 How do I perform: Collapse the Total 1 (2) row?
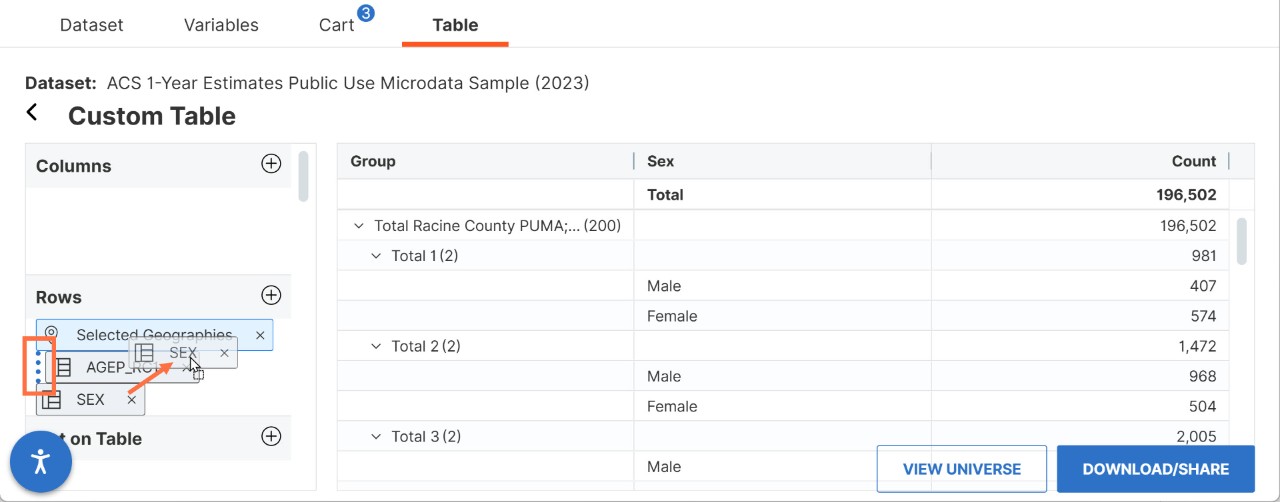pos(376,256)
